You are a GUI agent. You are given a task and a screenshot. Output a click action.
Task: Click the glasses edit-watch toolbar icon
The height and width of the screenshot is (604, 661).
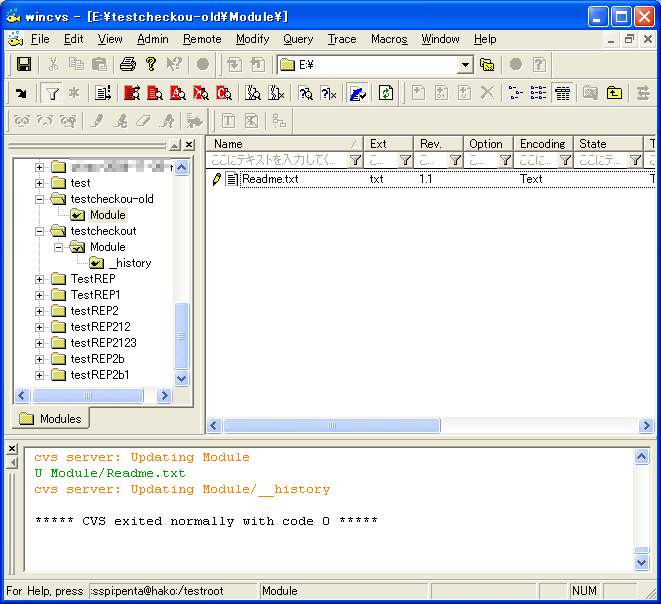pyautogui.click(x=22, y=121)
